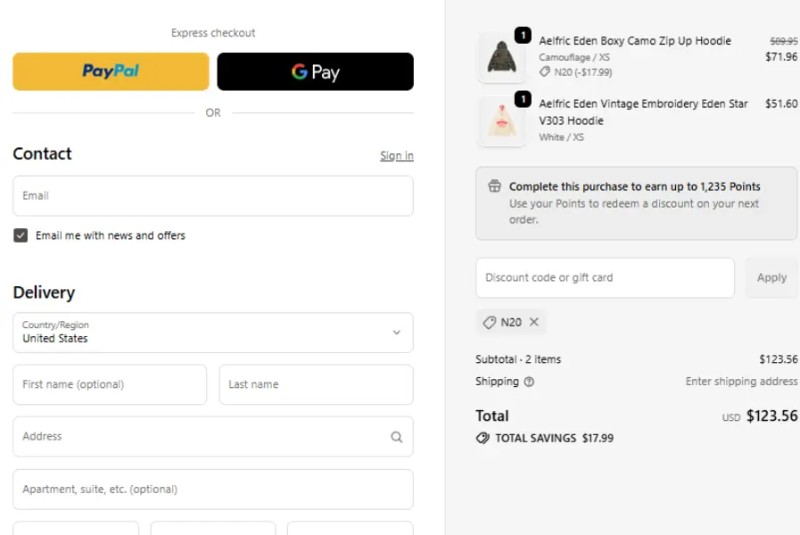This screenshot has height=535, width=800.
Task: Click the White / XS variant text
Action: click(x=561, y=137)
